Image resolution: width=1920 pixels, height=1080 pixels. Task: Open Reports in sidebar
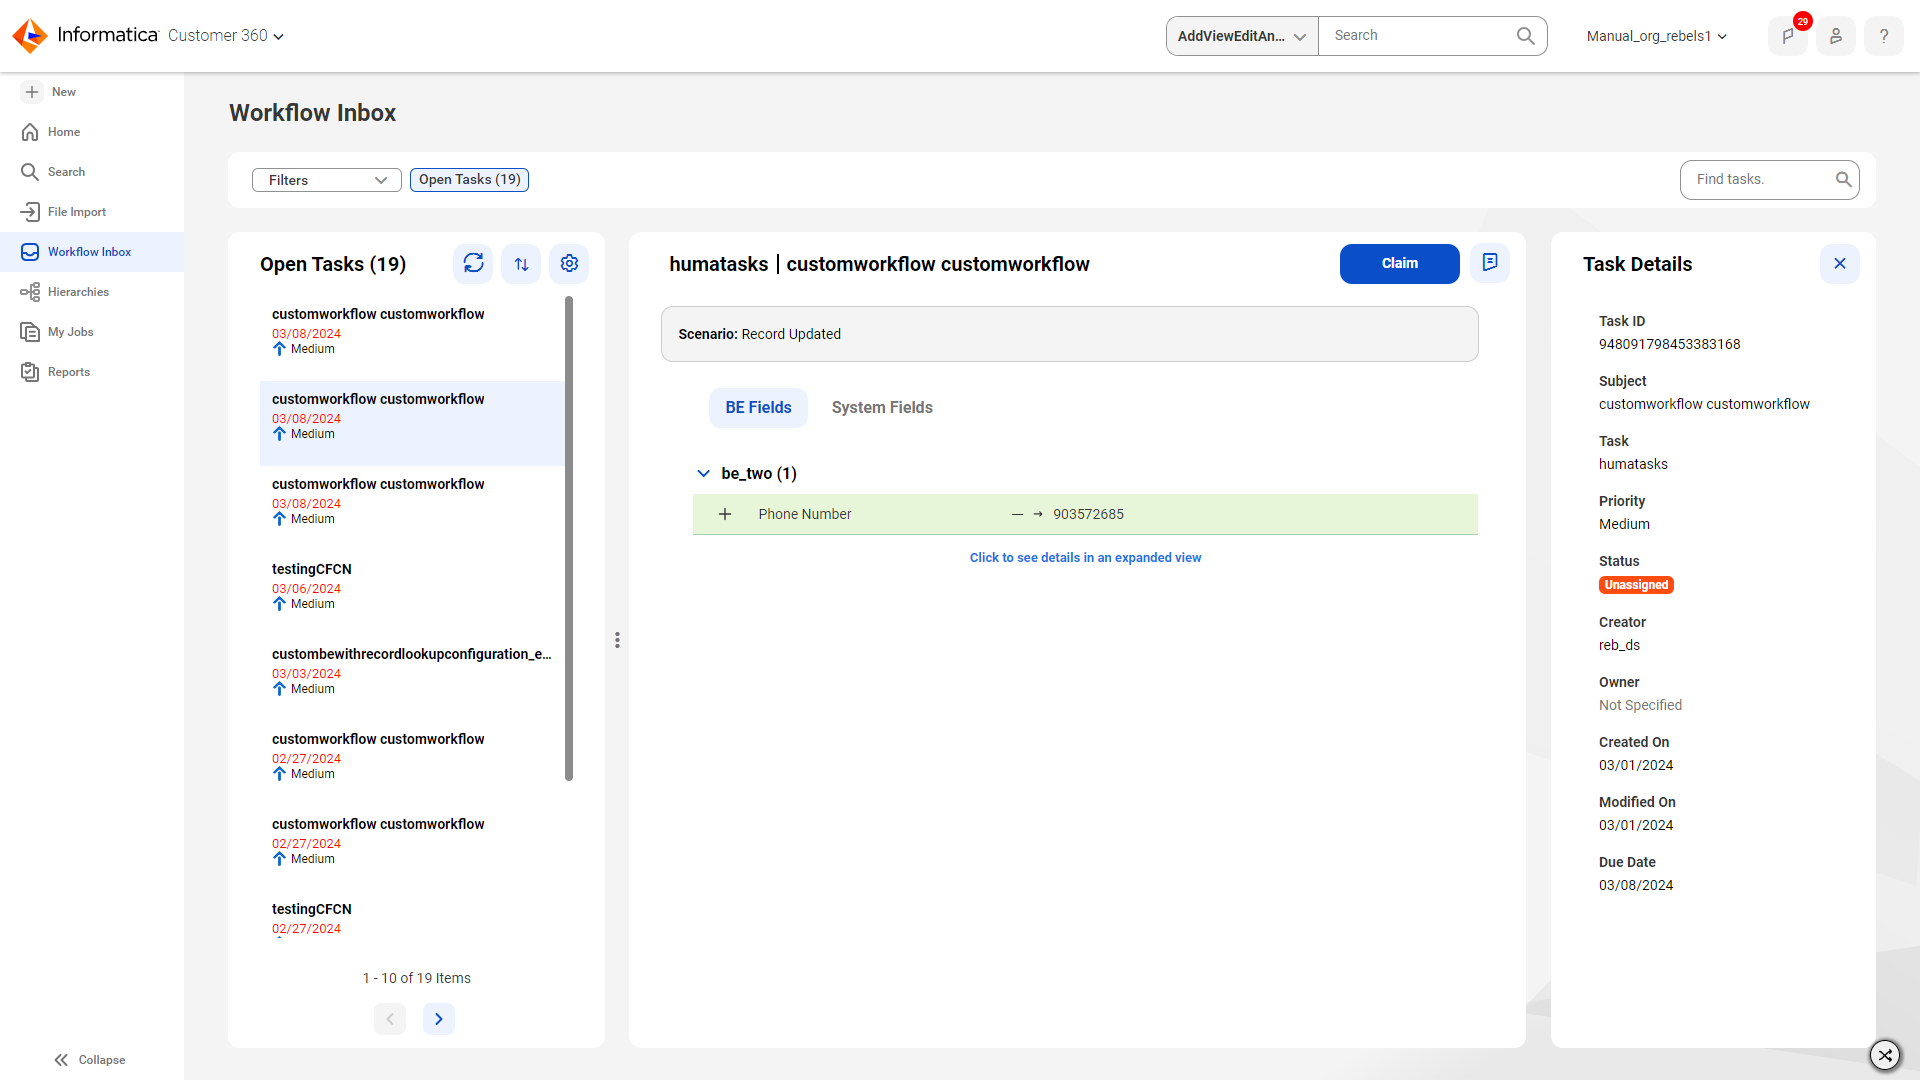[x=92, y=372]
